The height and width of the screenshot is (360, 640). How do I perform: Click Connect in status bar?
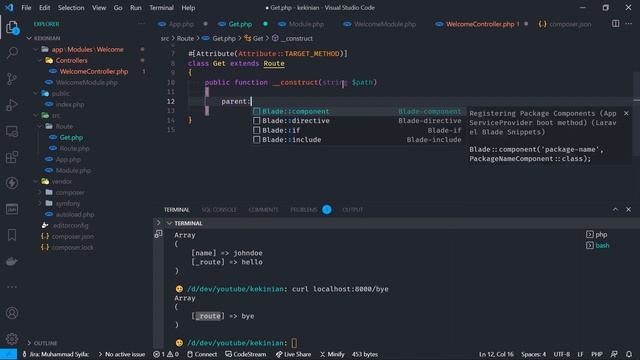click(202, 354)
